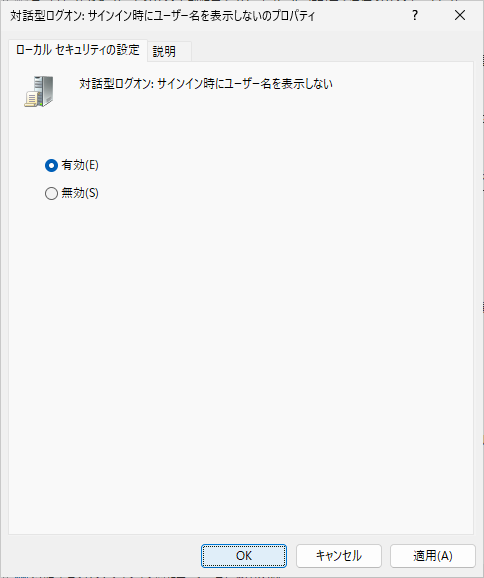Click the 無効(S) option label text
484x578 pixels.
click(80, 193)
